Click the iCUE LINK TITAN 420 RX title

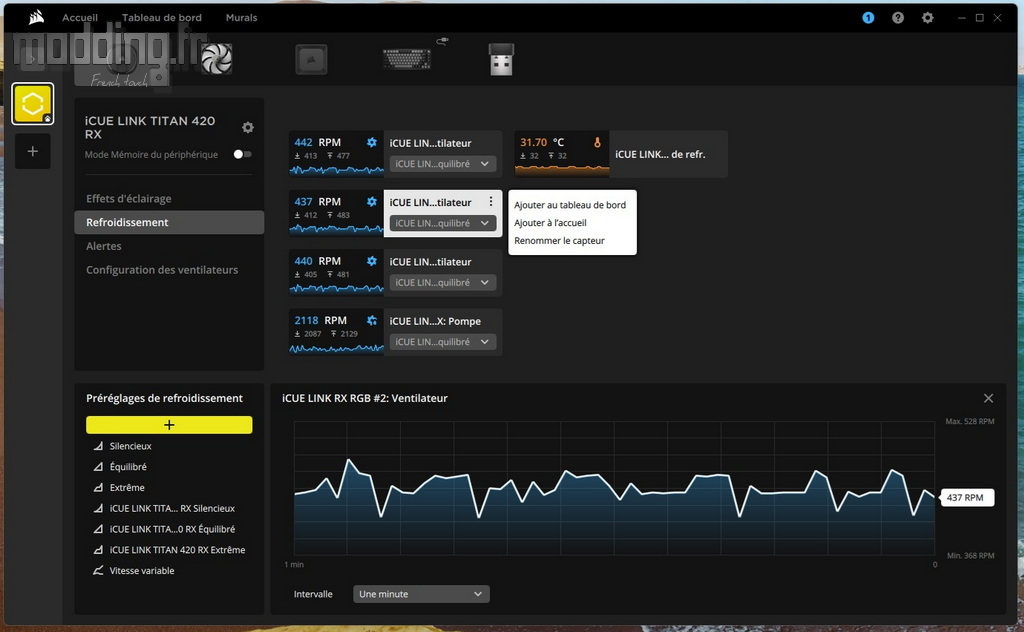click(150, 127)
